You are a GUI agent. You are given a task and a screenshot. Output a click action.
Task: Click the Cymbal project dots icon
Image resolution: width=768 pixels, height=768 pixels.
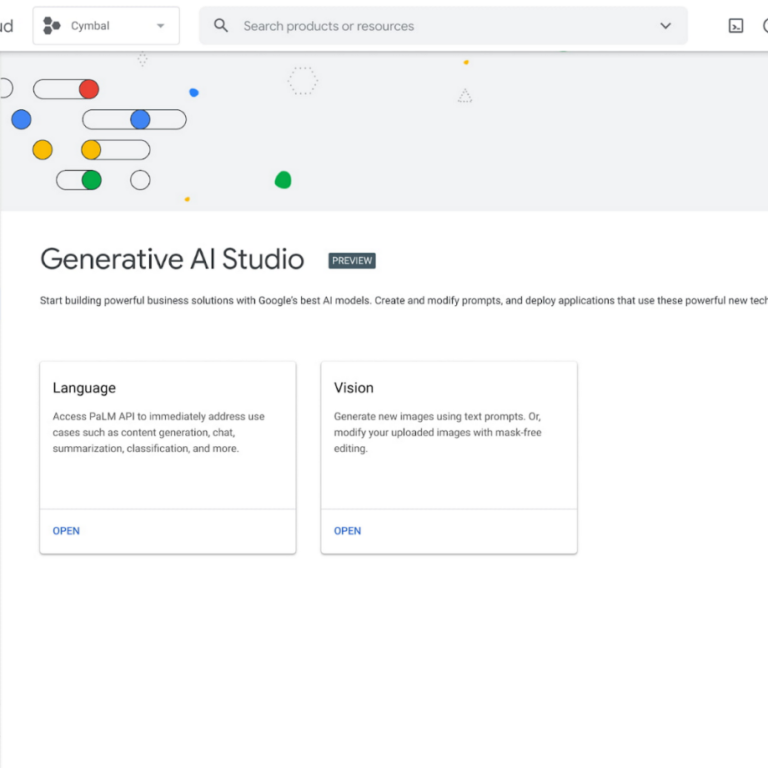tap(52, 26)
